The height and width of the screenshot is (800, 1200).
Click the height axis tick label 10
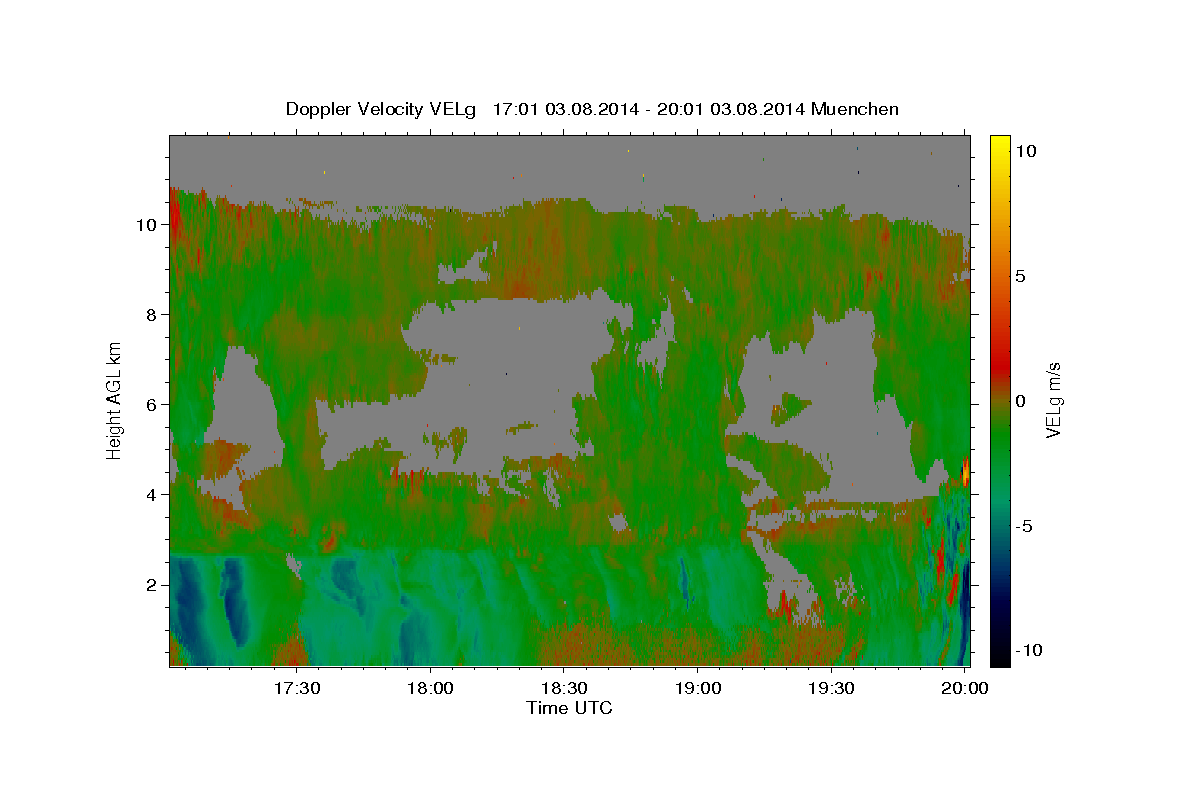point(148,224)
